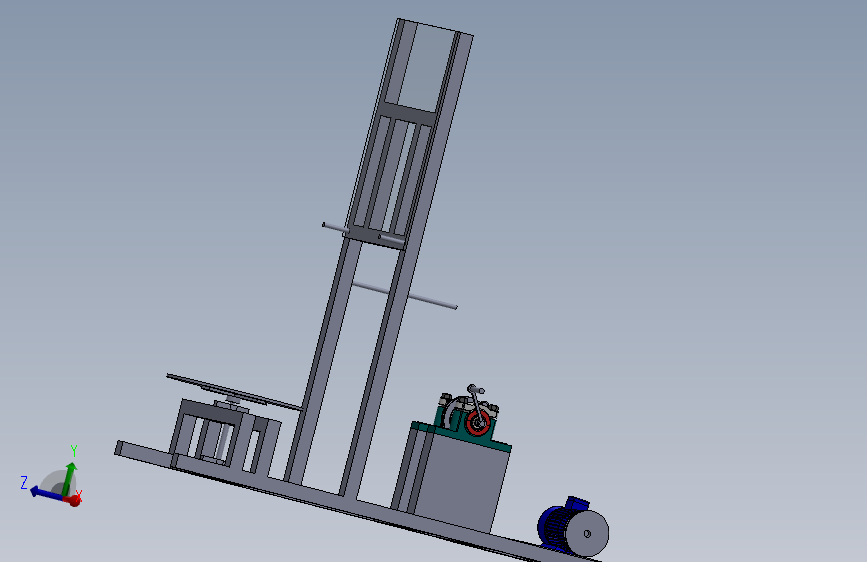This screenshot has height=562, width=867.
Task: Select the blue electric motor body
Action: (x=556, y=525)
